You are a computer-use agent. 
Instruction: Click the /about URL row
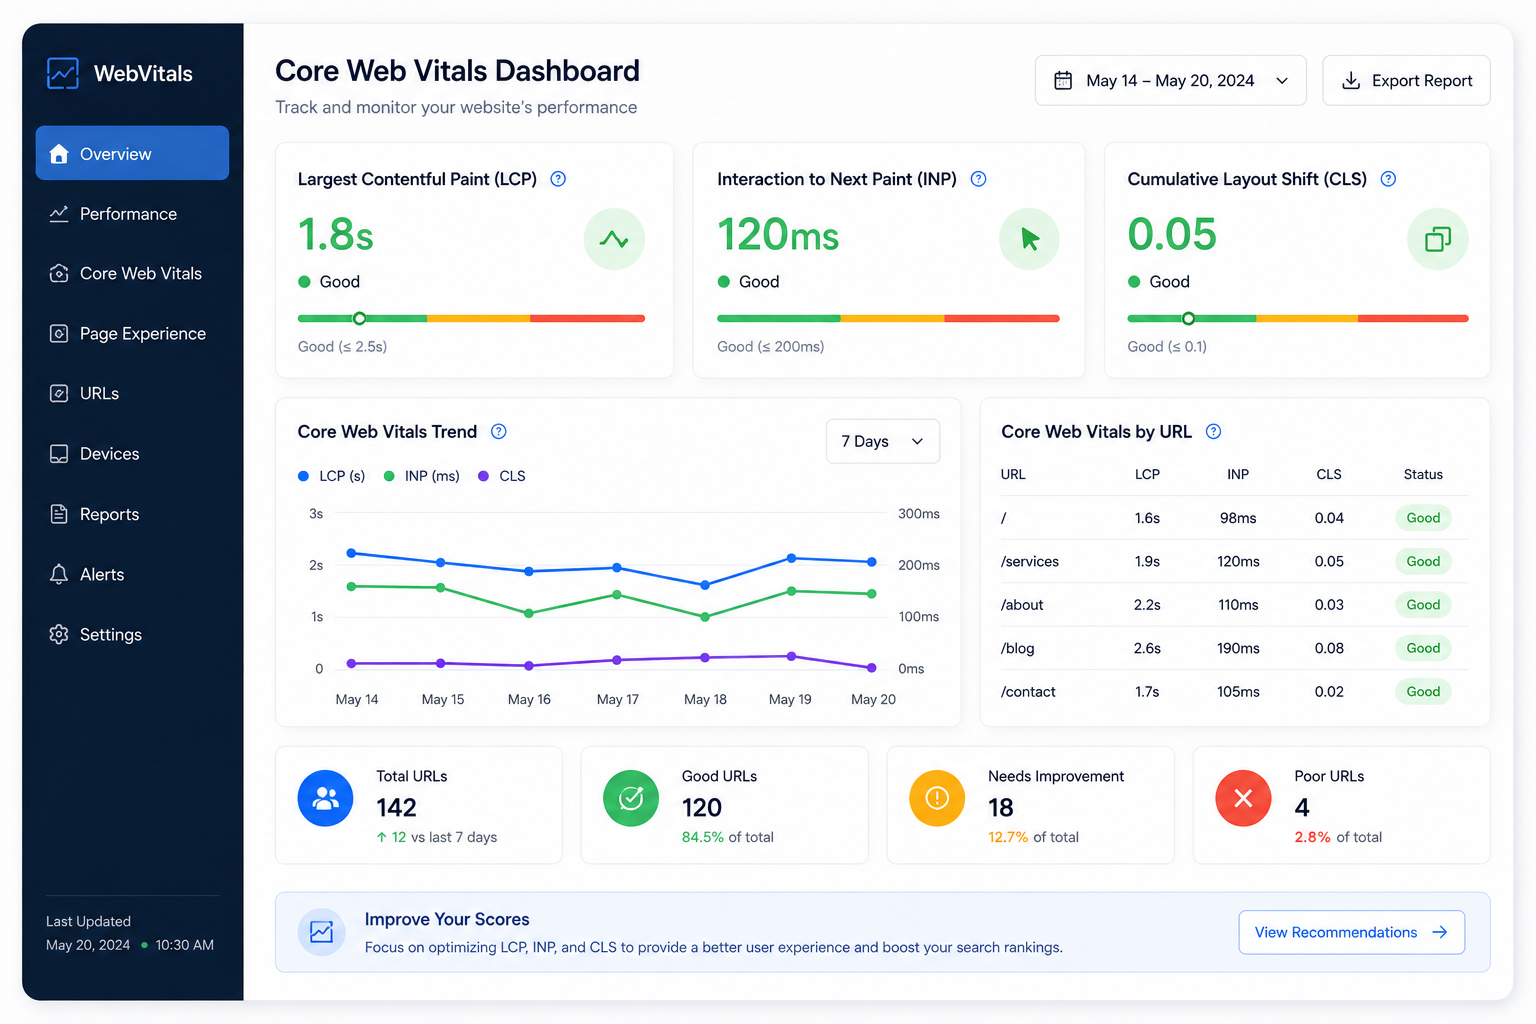(x=1234, y=605)
